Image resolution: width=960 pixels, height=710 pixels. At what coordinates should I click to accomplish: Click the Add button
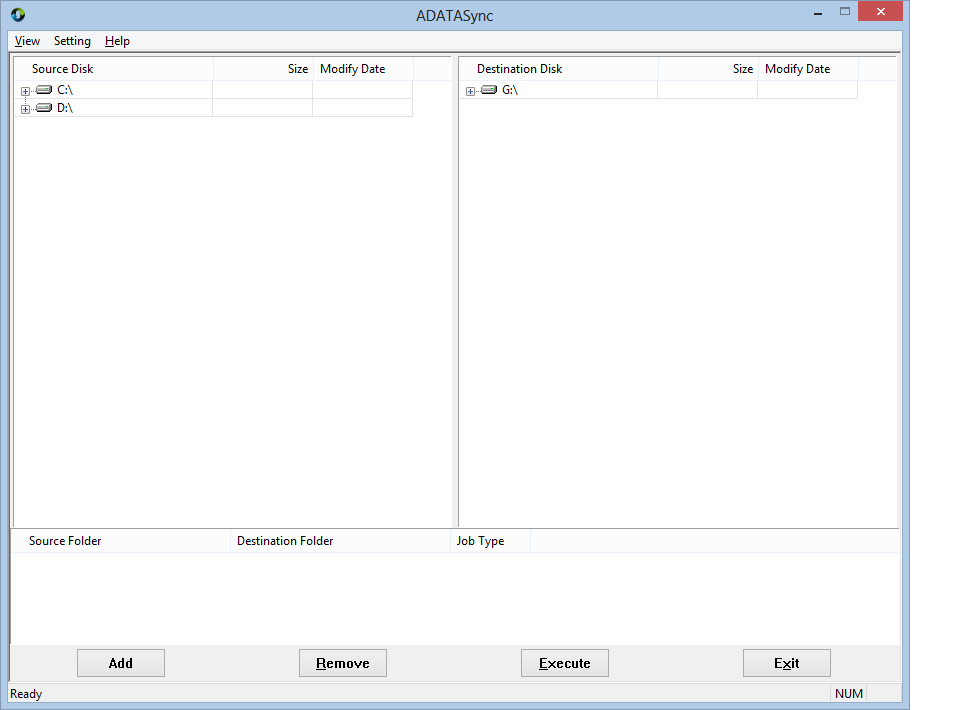pos(121,663)
